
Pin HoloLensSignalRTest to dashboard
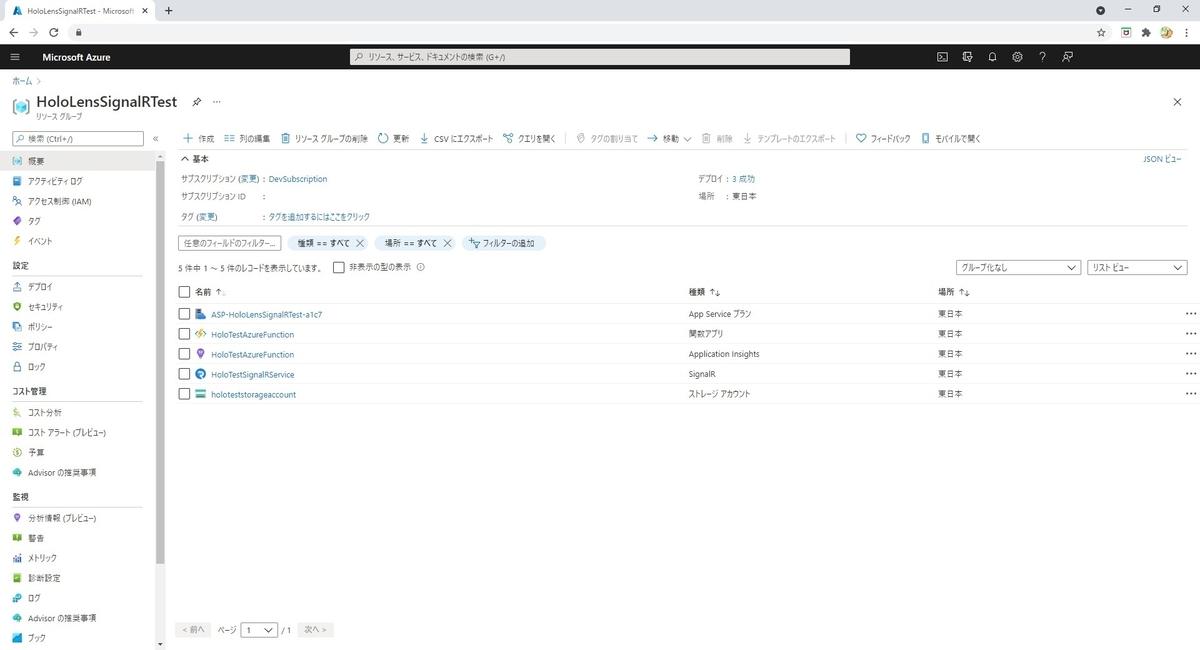click(197, 102)
